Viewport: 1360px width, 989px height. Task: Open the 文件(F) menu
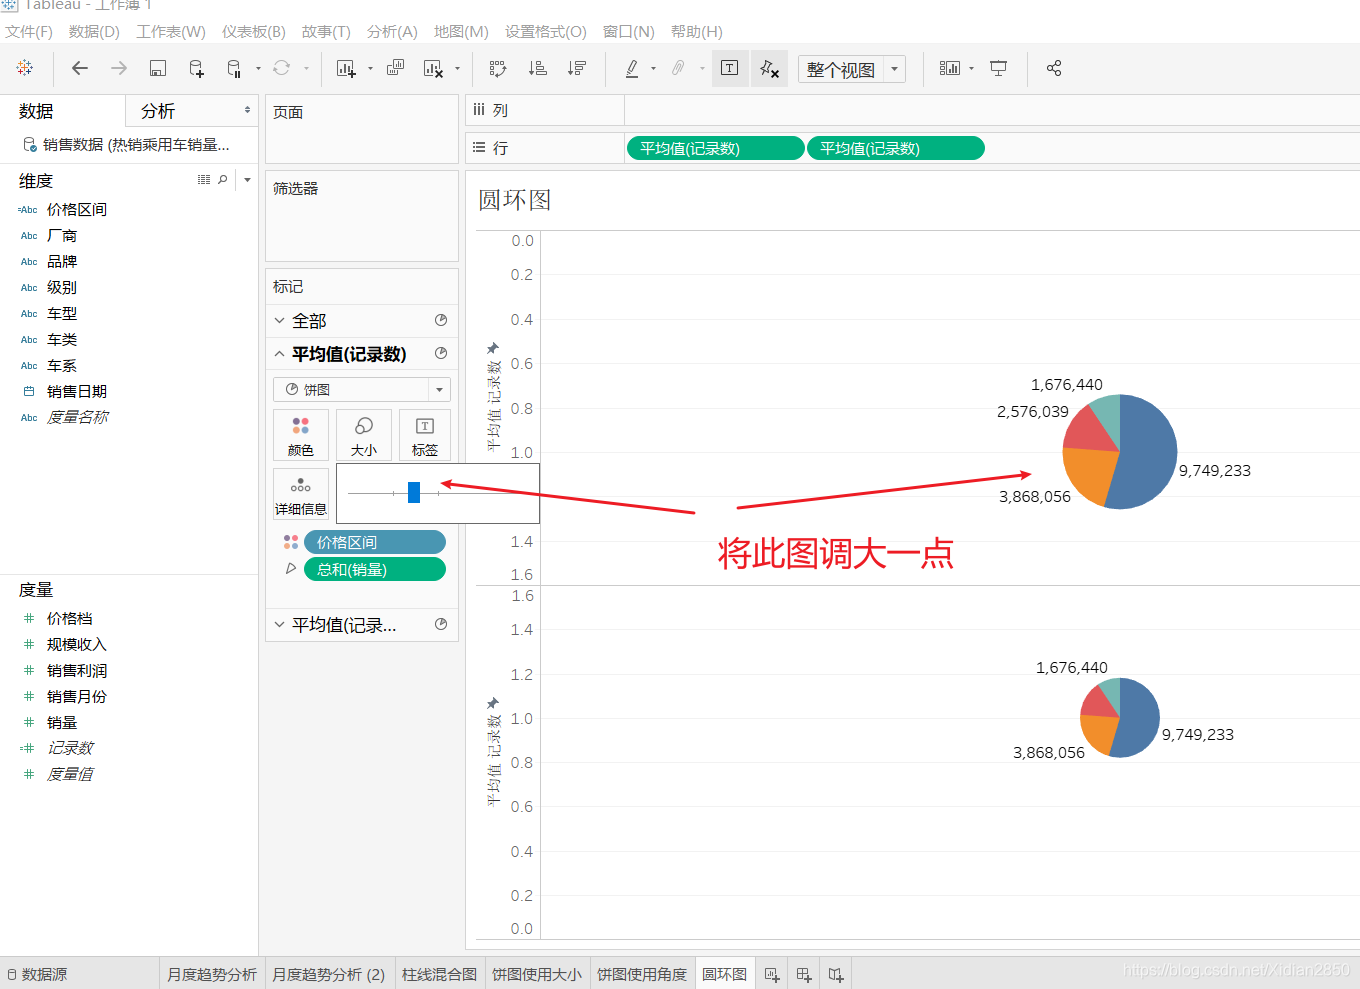29,32
